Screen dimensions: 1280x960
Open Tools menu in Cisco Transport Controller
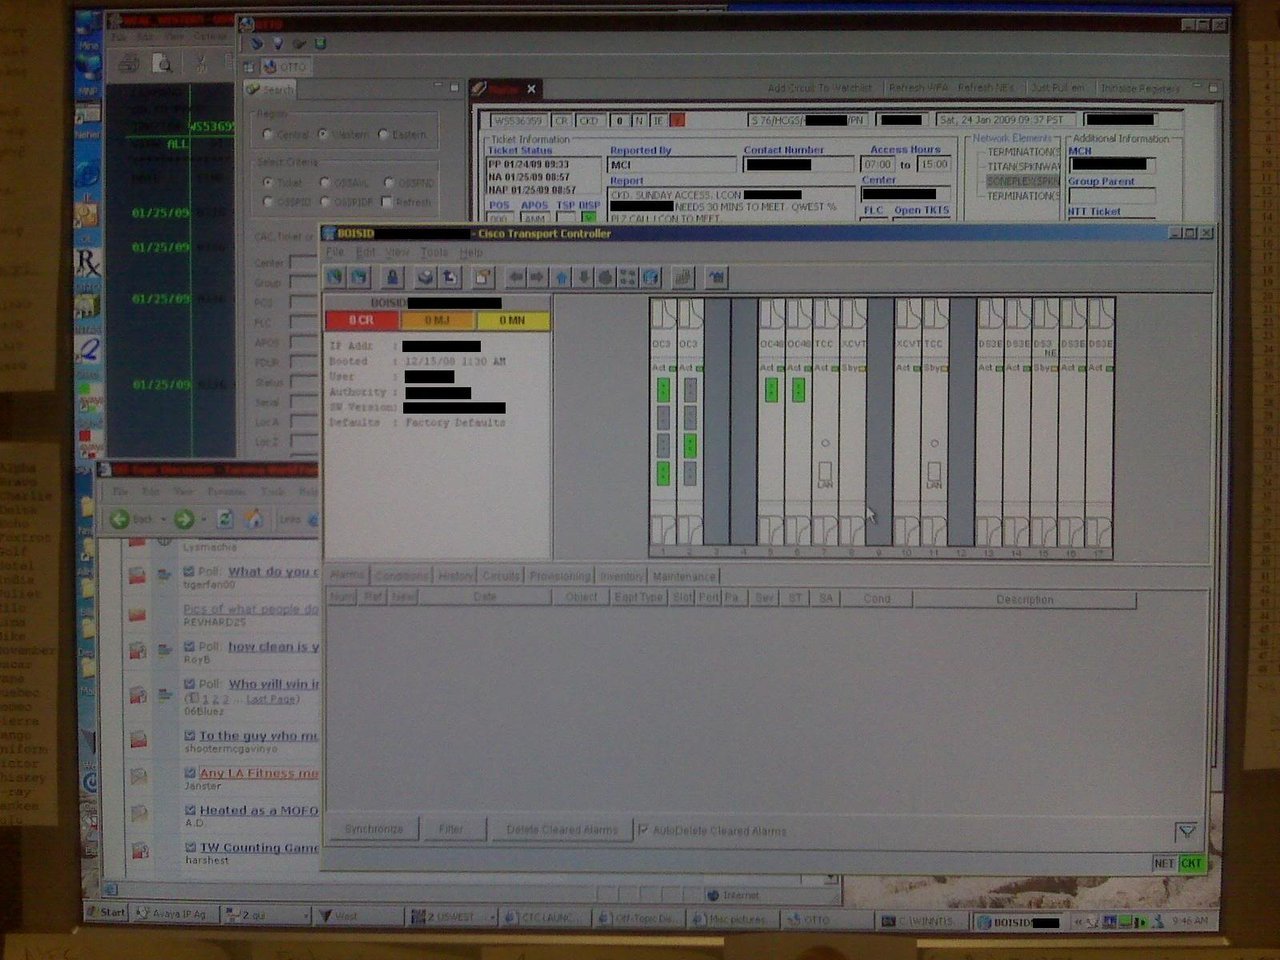(x=433, y=253)
